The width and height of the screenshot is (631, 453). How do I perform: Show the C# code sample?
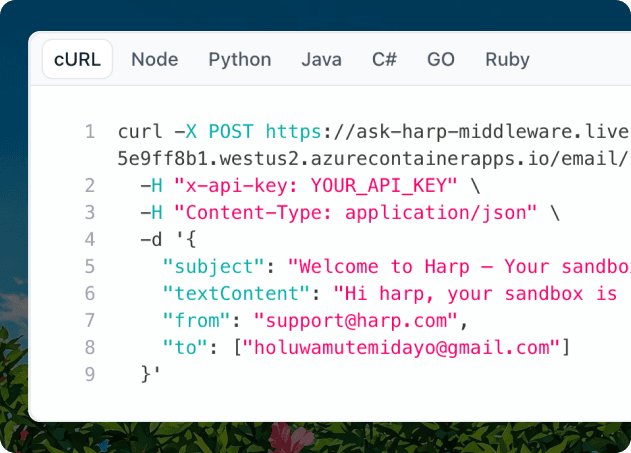384,60
